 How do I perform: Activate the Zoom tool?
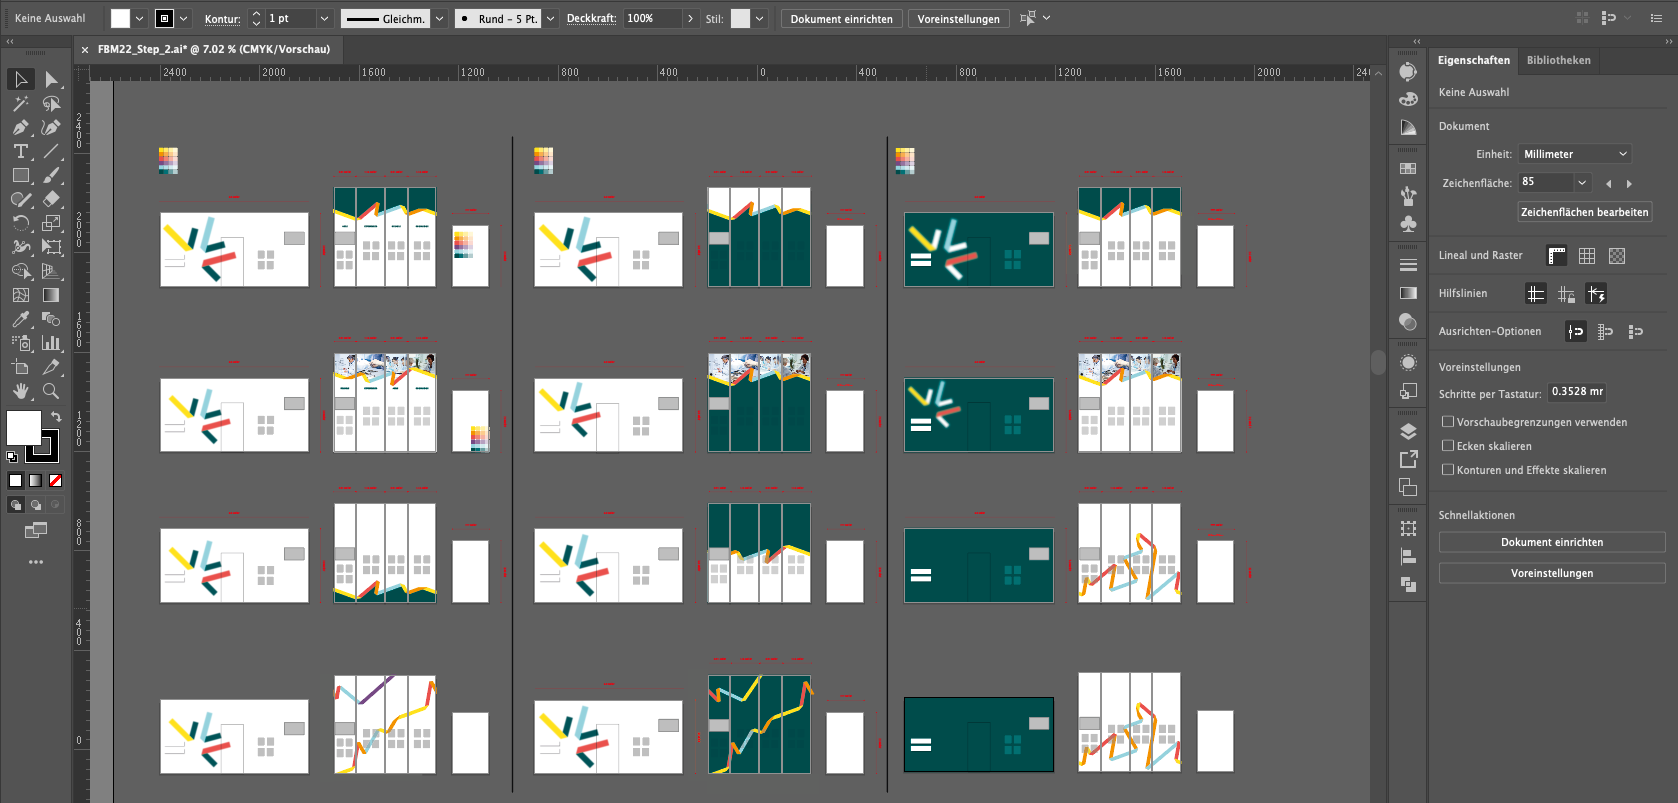tap(51, 391)
